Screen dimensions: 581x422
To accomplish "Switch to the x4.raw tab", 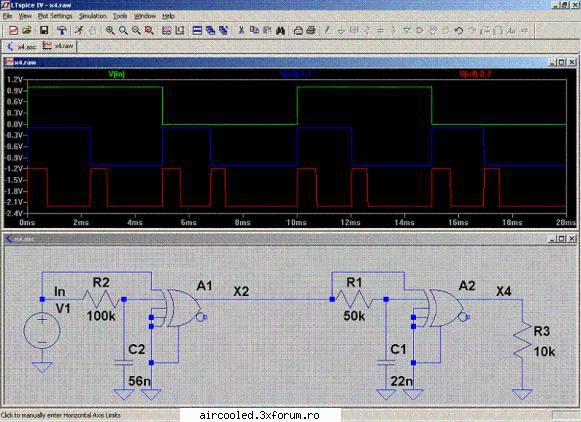I will tap(58, 46).
